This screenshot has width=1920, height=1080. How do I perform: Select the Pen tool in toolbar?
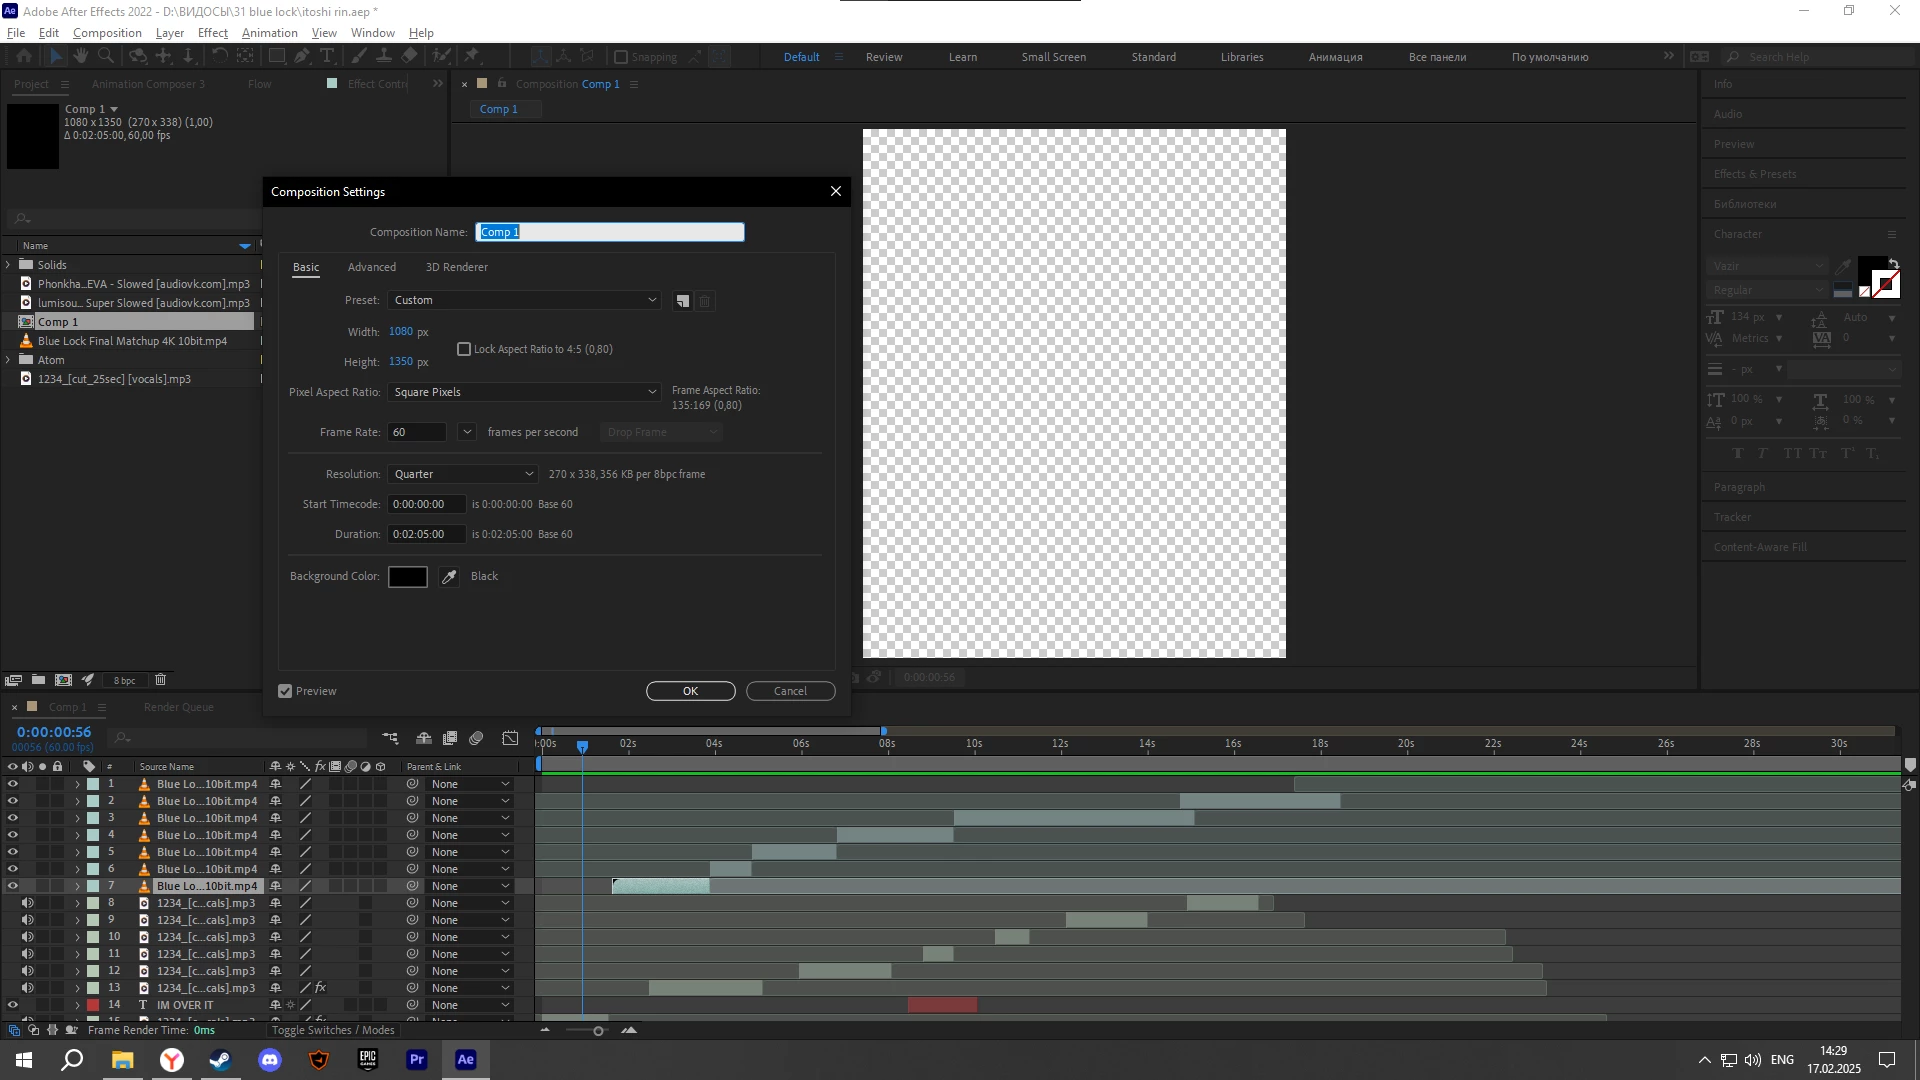[x=301, y=57]
